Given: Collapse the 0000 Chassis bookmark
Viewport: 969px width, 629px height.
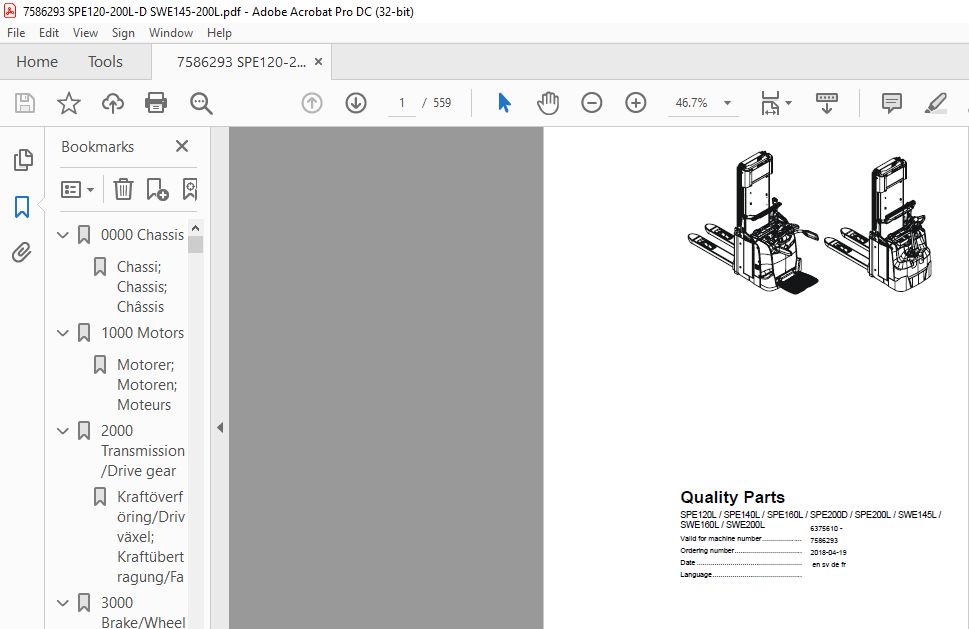Looking at the screenshot, I should (x=62, y=235).
